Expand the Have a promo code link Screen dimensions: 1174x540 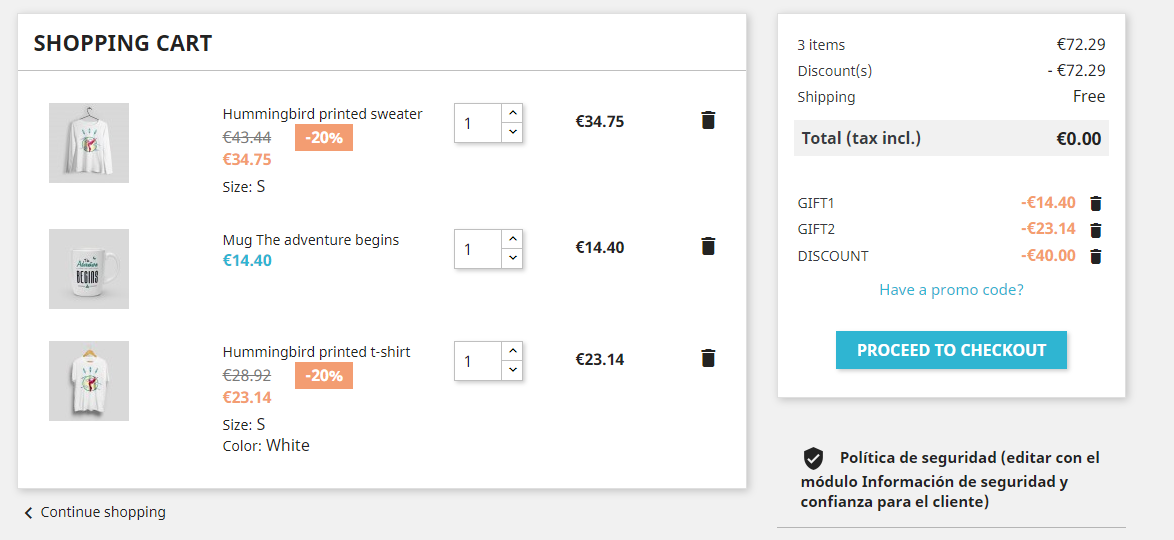pos(951,290)
